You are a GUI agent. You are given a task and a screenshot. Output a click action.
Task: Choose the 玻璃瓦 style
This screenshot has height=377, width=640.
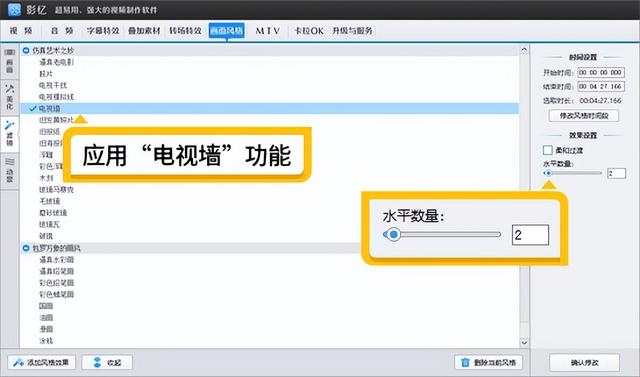[49, 224]
